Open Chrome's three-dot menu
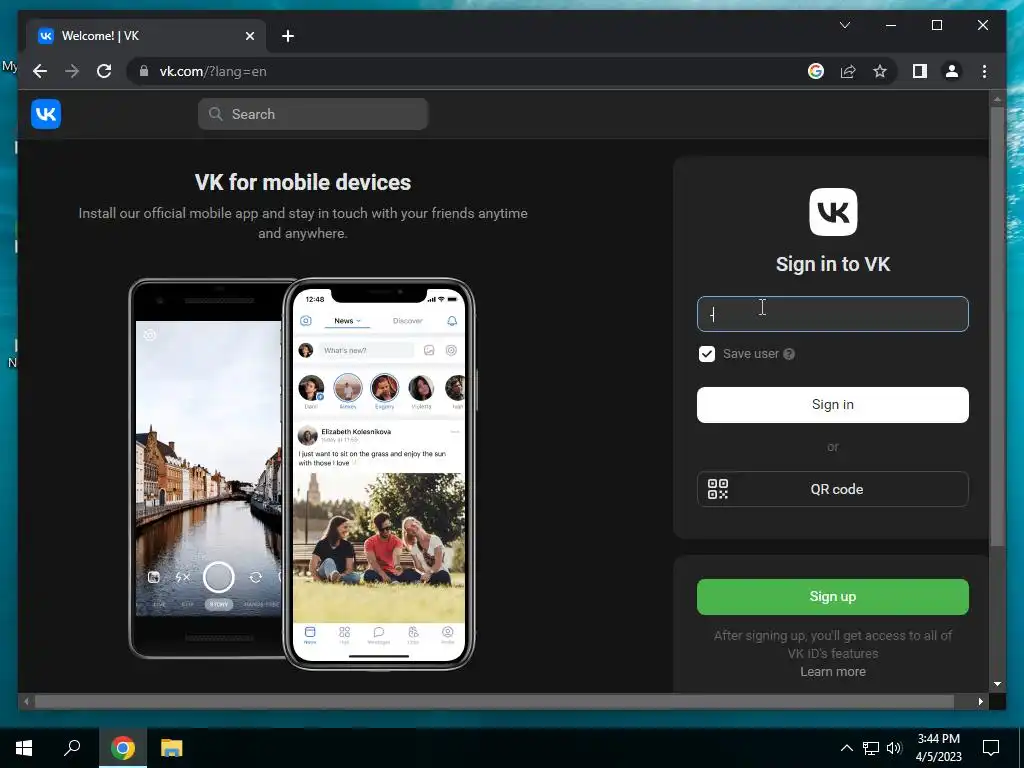The image size is (1024, 768). pyautogui.click(x=984, y=71)
